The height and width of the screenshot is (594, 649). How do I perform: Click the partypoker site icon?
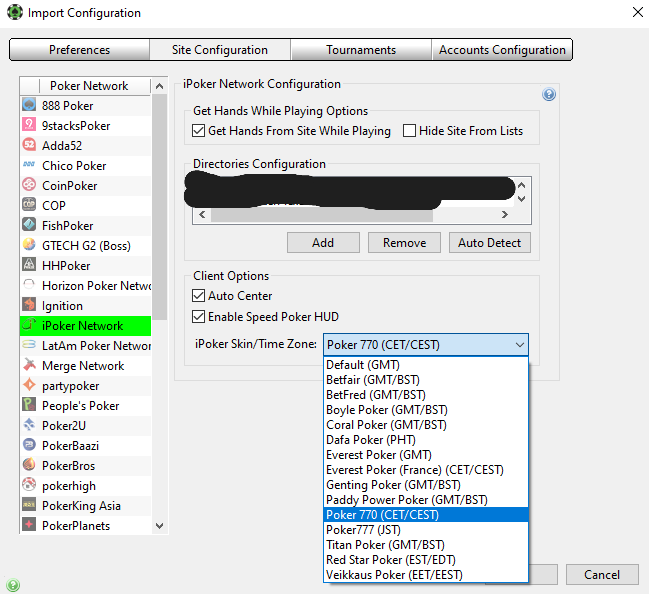point(29,385)
